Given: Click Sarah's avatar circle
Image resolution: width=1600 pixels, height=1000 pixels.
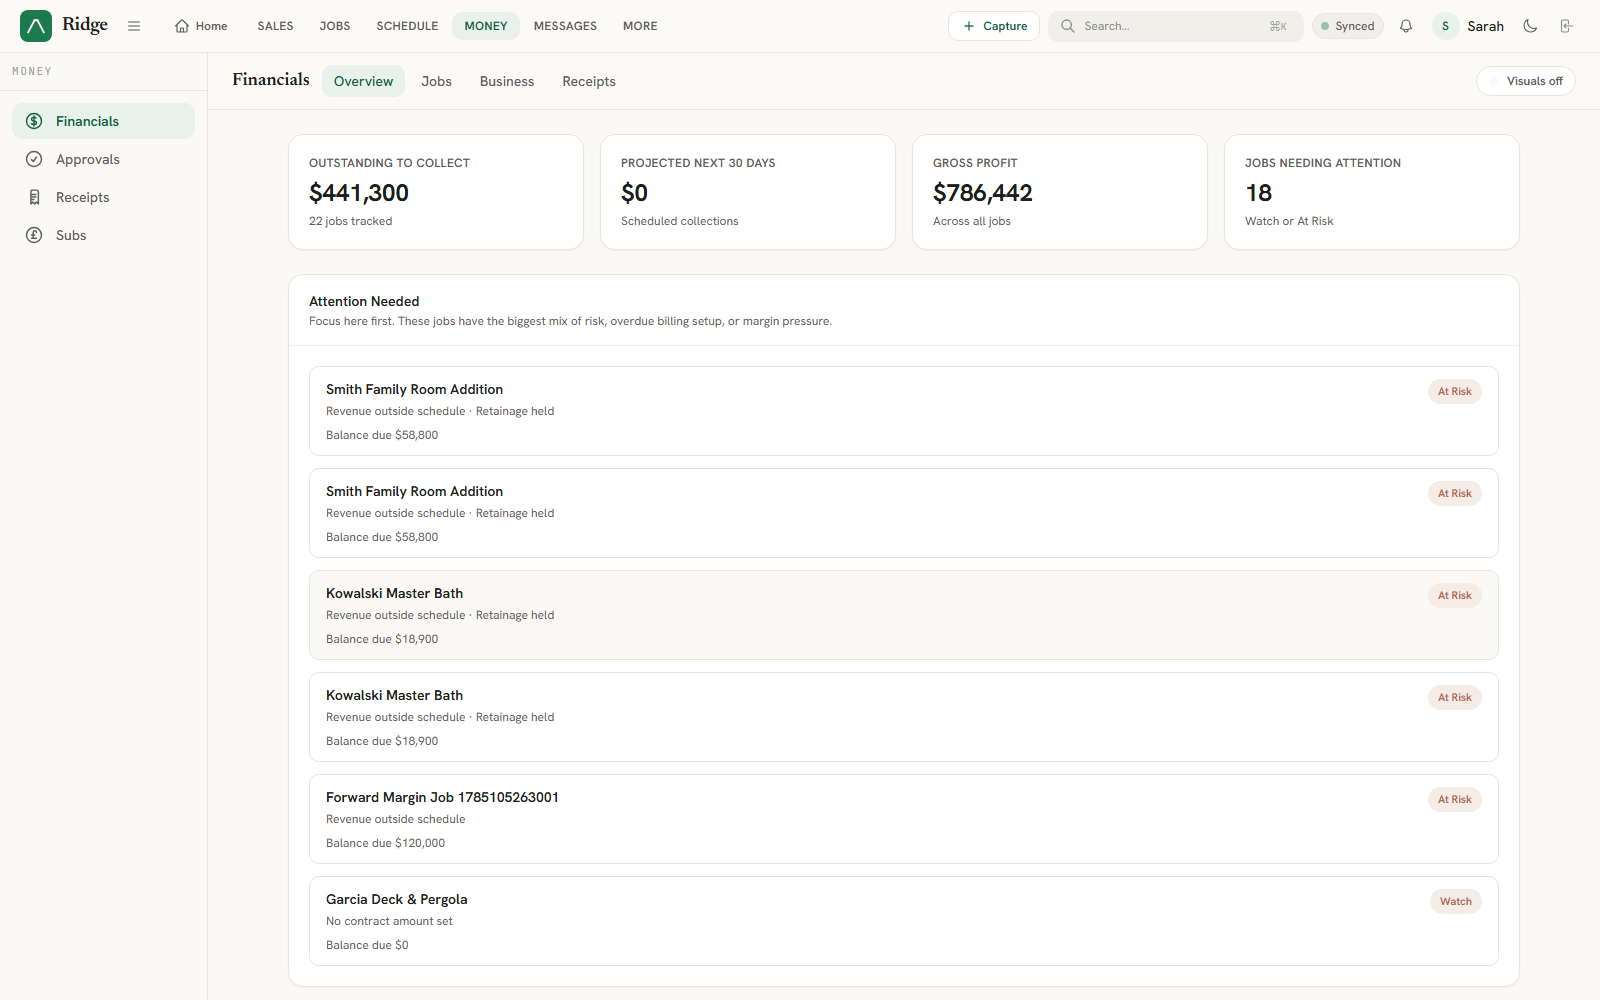Looking at the screenshot, I should (x=1445, y=26).
